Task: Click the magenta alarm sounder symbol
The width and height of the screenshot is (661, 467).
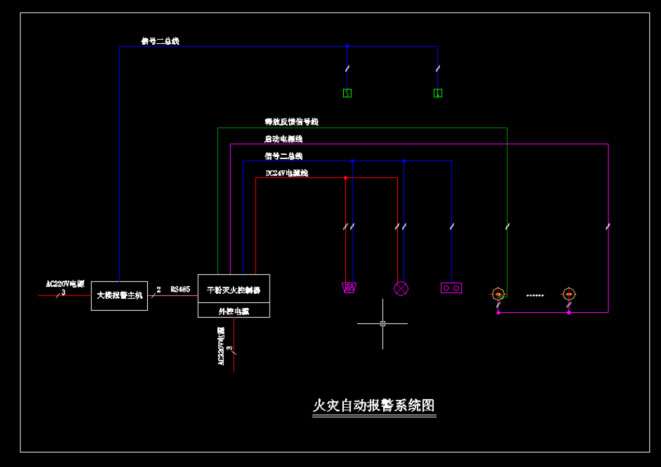Action: [x=350, y=288]
